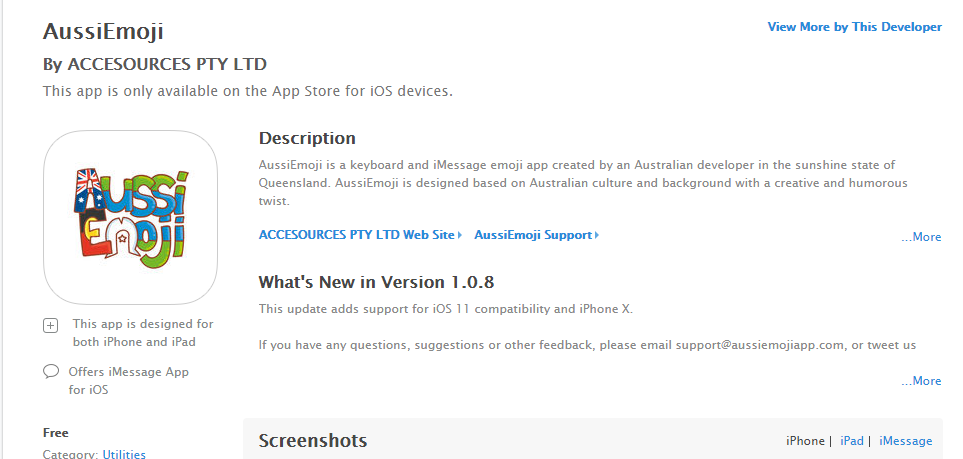
Task: Open the ACCESOURCES PTY LTD Web Site link
Action: click(357, 235)
